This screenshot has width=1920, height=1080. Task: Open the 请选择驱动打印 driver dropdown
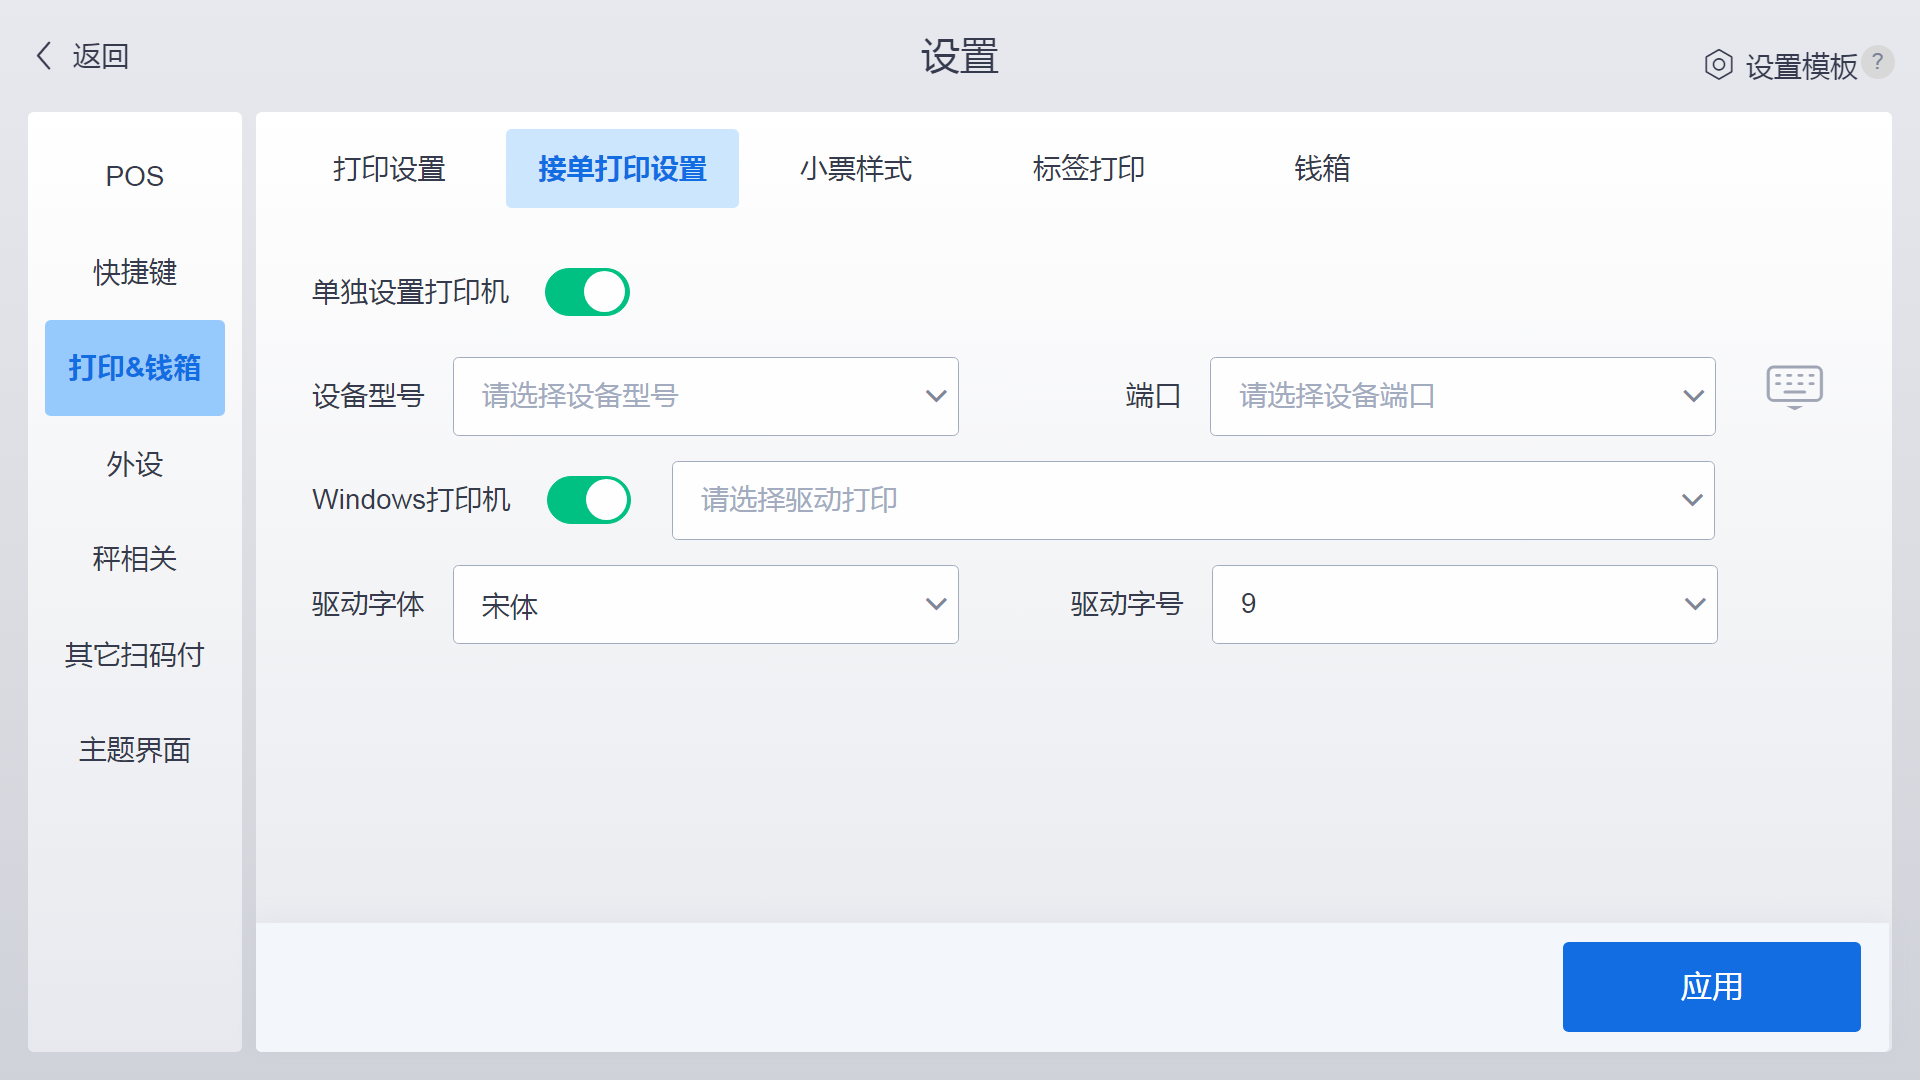[1192, 500]
